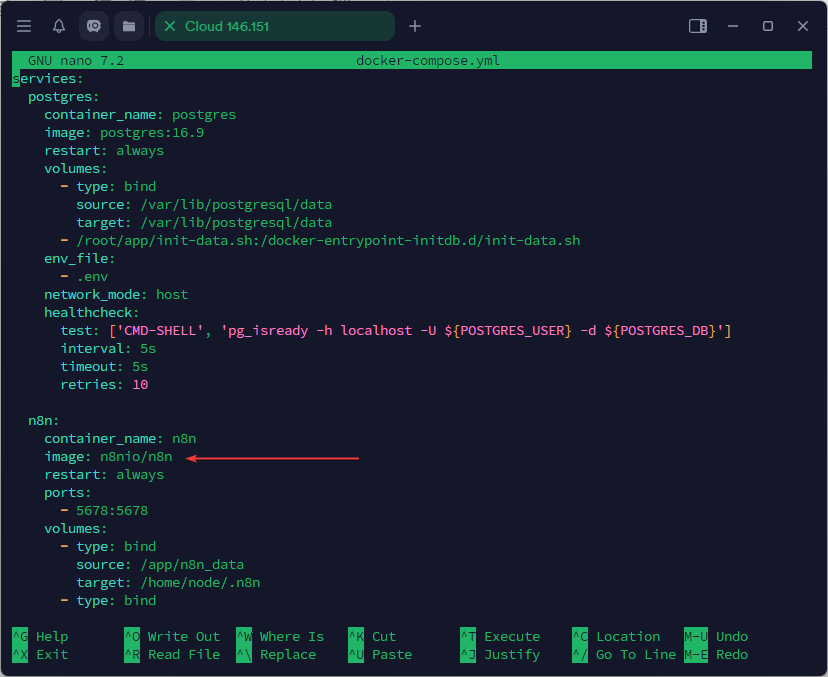Click the 'GNU nano 7.2' title text
Image resolution: width=828 pixels, height=677 pixels.
tap(76, 61)
